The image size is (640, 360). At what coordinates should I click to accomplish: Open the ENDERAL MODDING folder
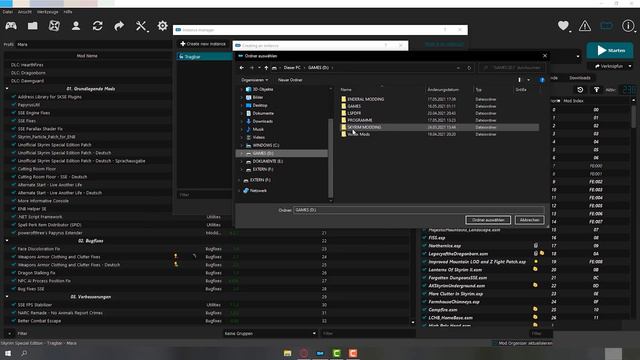click(366, 99)
